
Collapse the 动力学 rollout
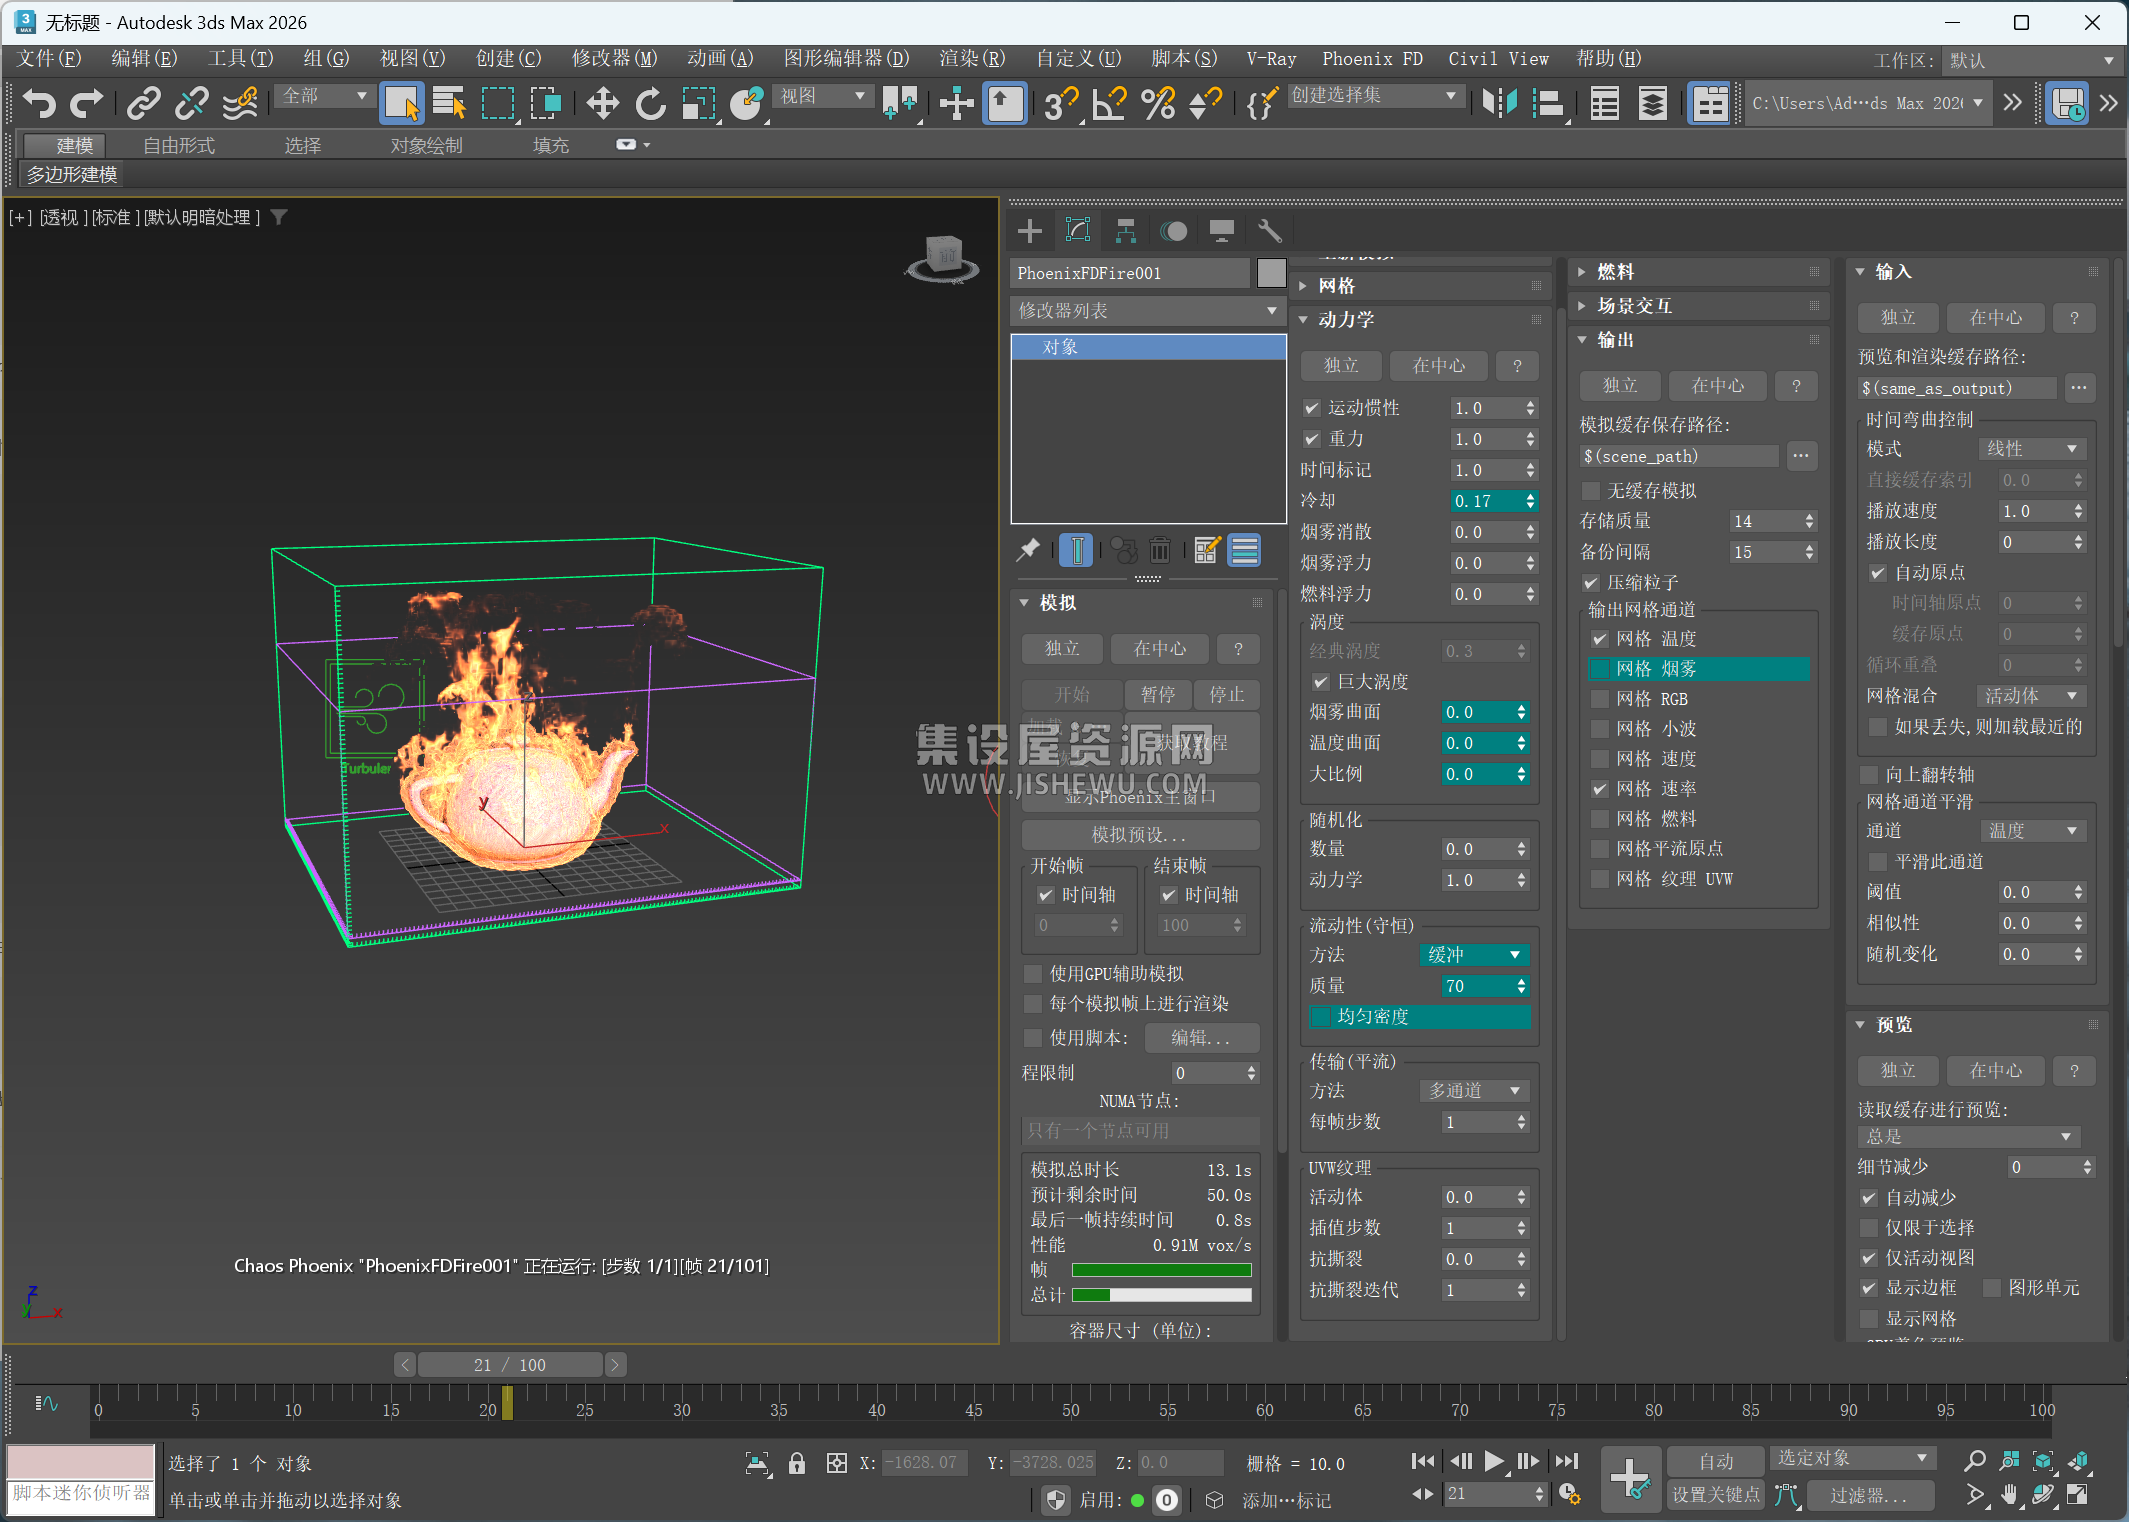click(1420, 320)
